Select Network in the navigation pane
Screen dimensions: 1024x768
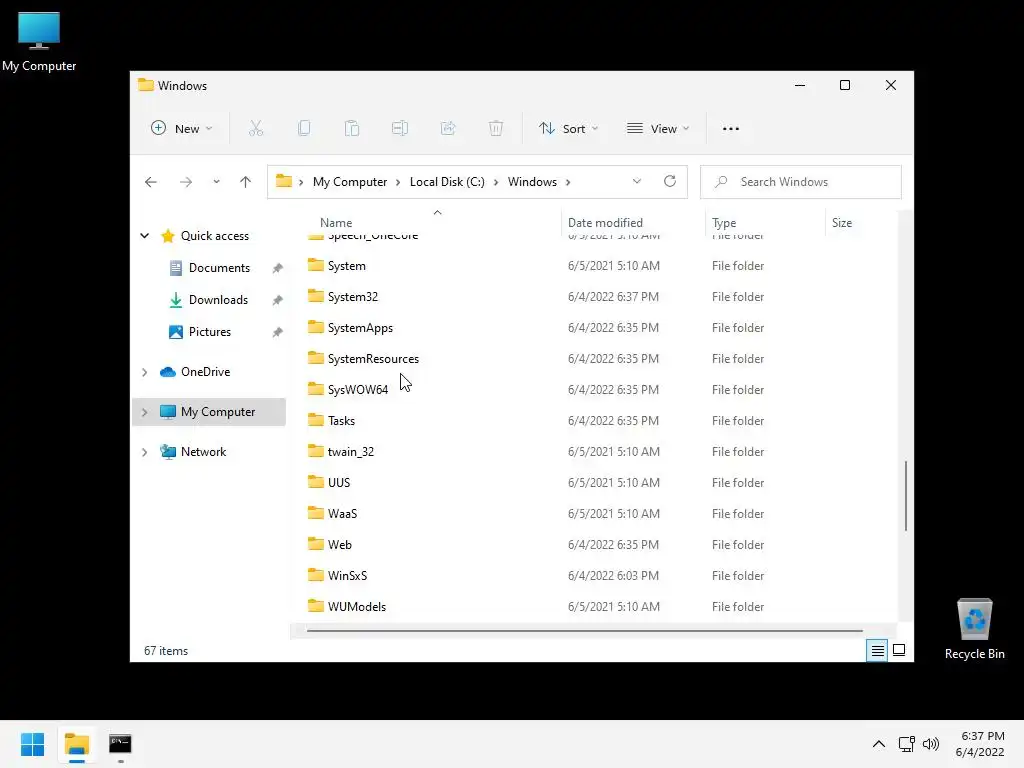tap(203, 452)
